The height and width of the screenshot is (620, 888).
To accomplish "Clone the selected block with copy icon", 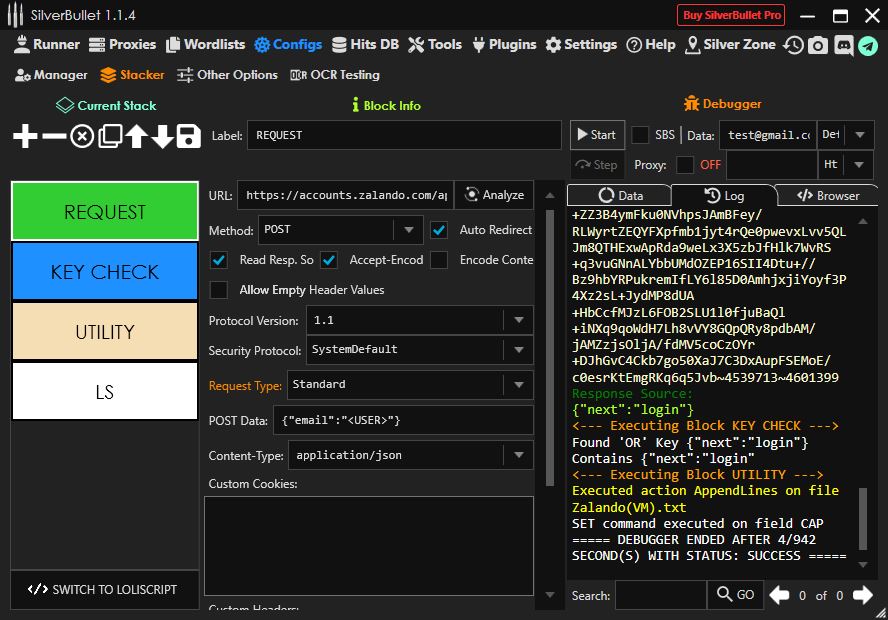I will coord(110,136).
